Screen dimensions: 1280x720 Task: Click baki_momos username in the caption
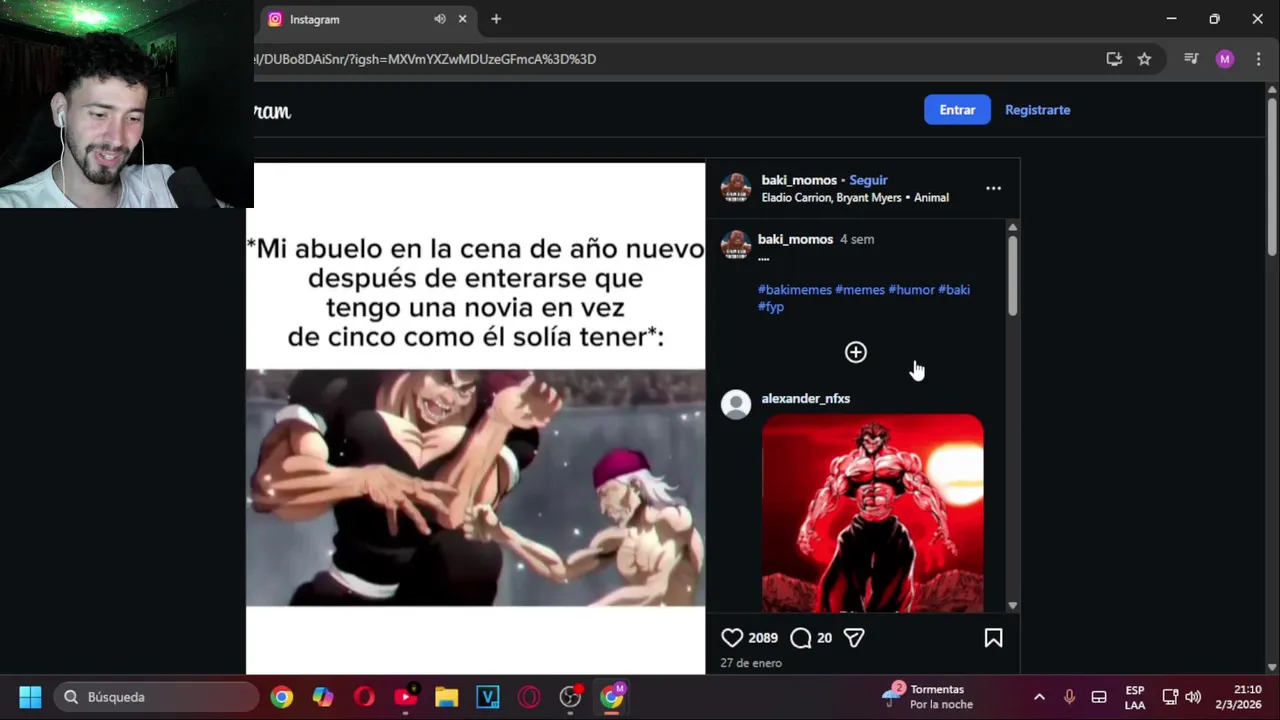point(795,239)
